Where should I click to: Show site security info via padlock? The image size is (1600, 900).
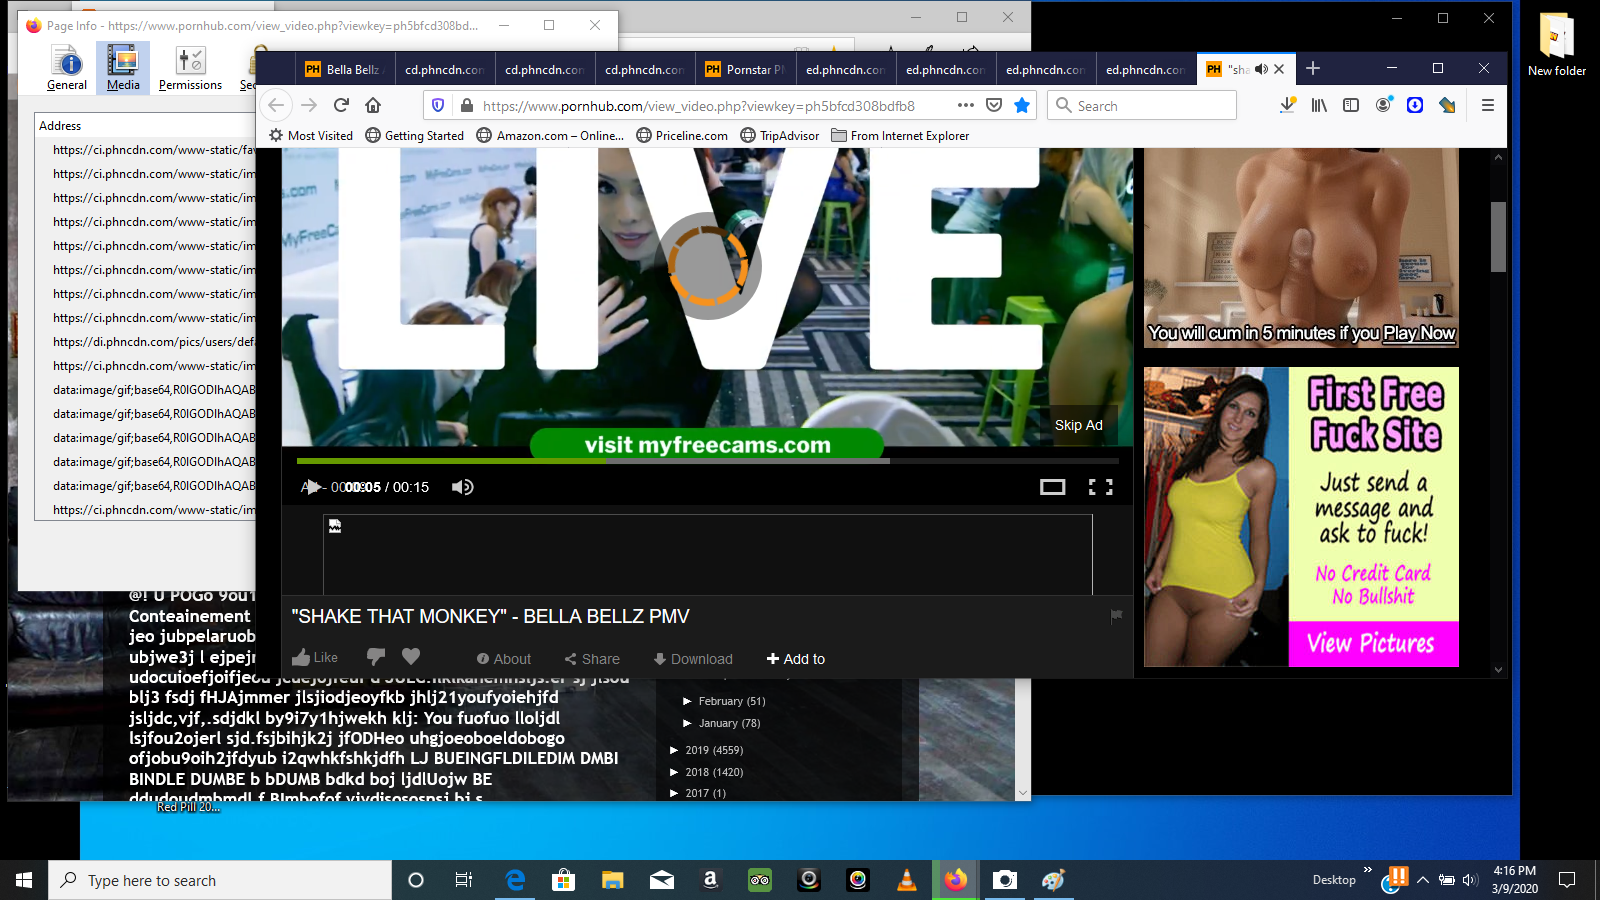tap(466, 105)
